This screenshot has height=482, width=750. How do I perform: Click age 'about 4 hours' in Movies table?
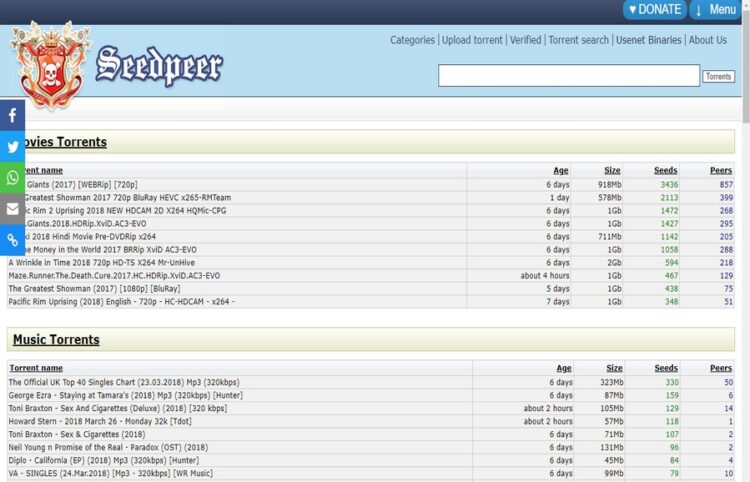click(x=545, y=275)
